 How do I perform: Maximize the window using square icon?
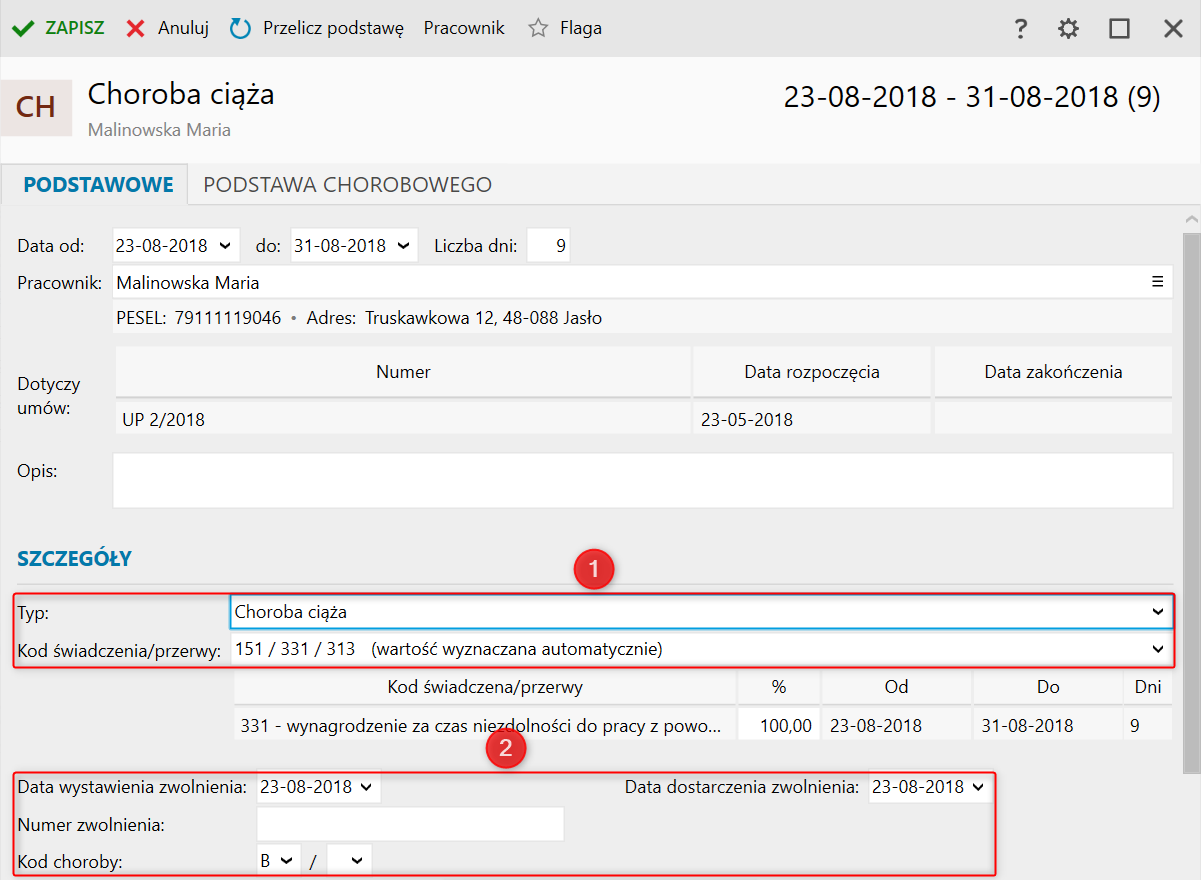[1120, 28]
